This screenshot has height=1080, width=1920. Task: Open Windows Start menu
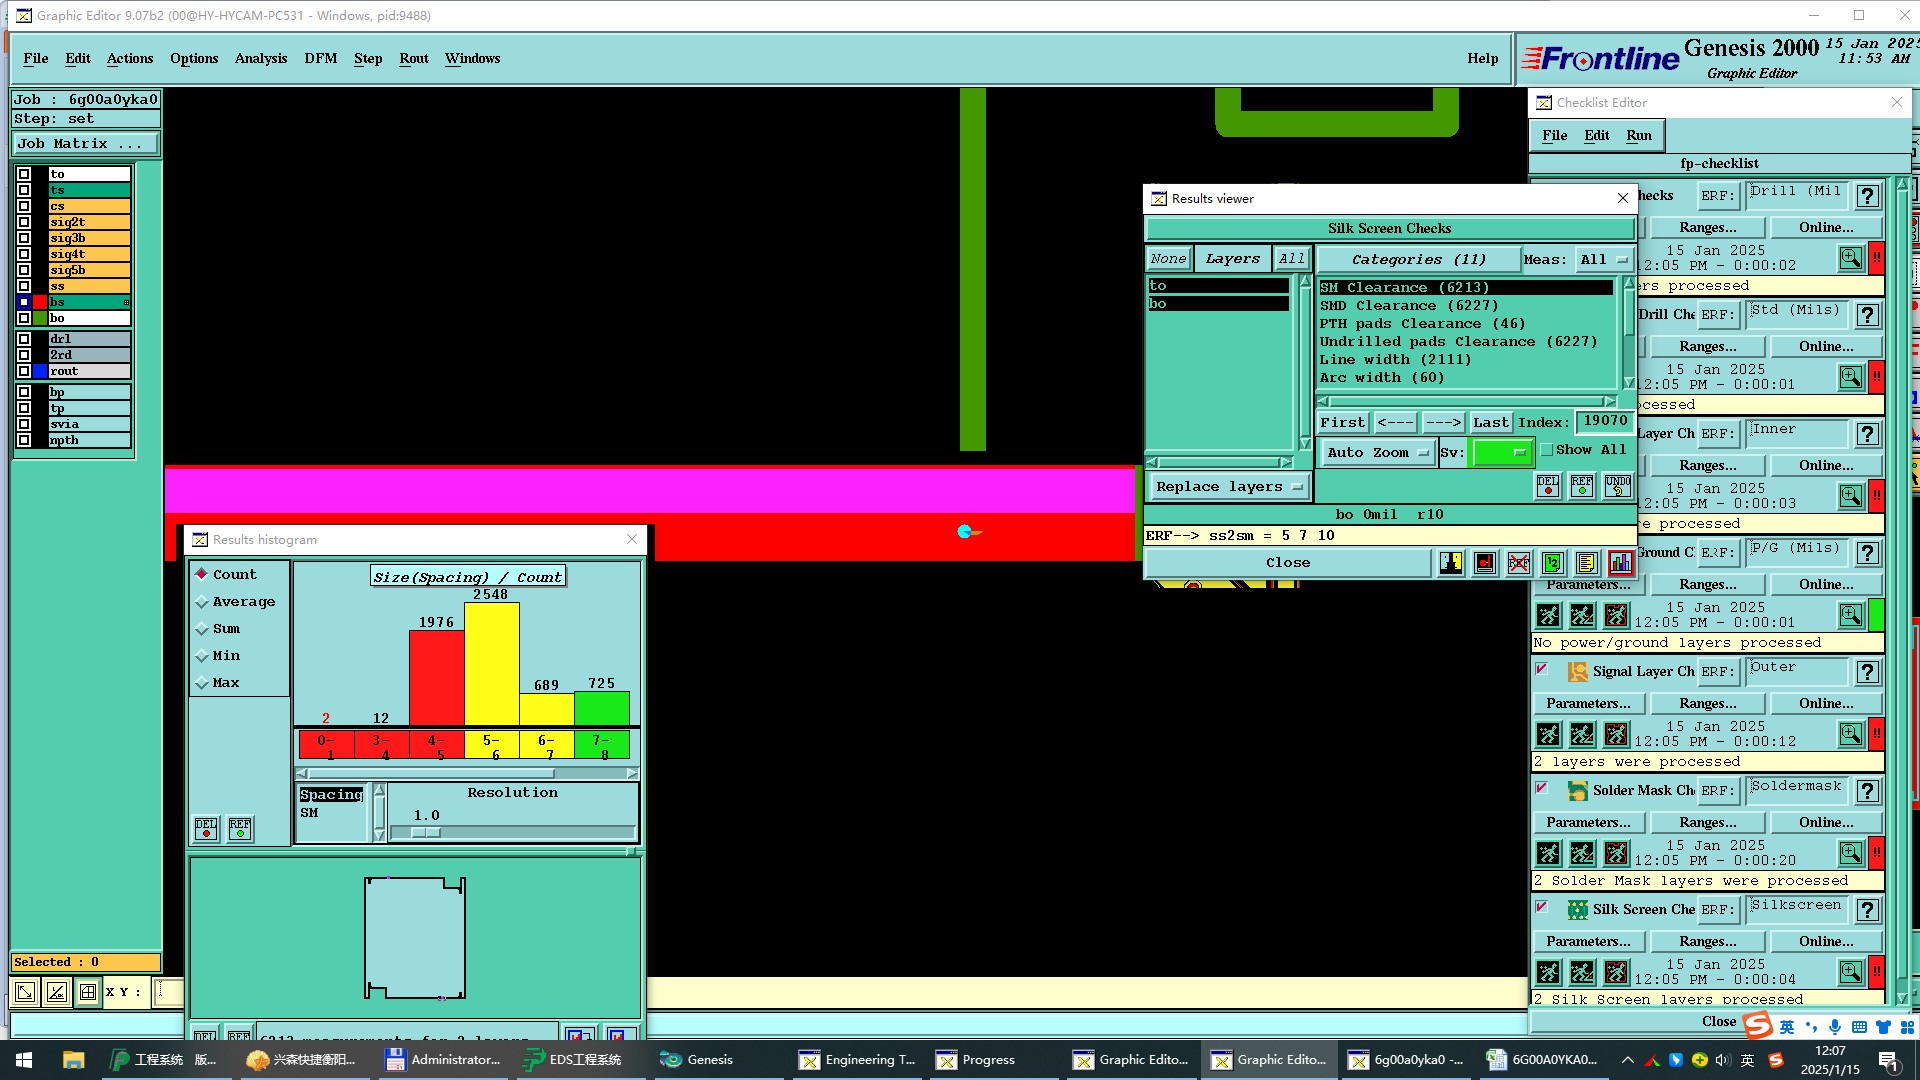pos(24,1060)
